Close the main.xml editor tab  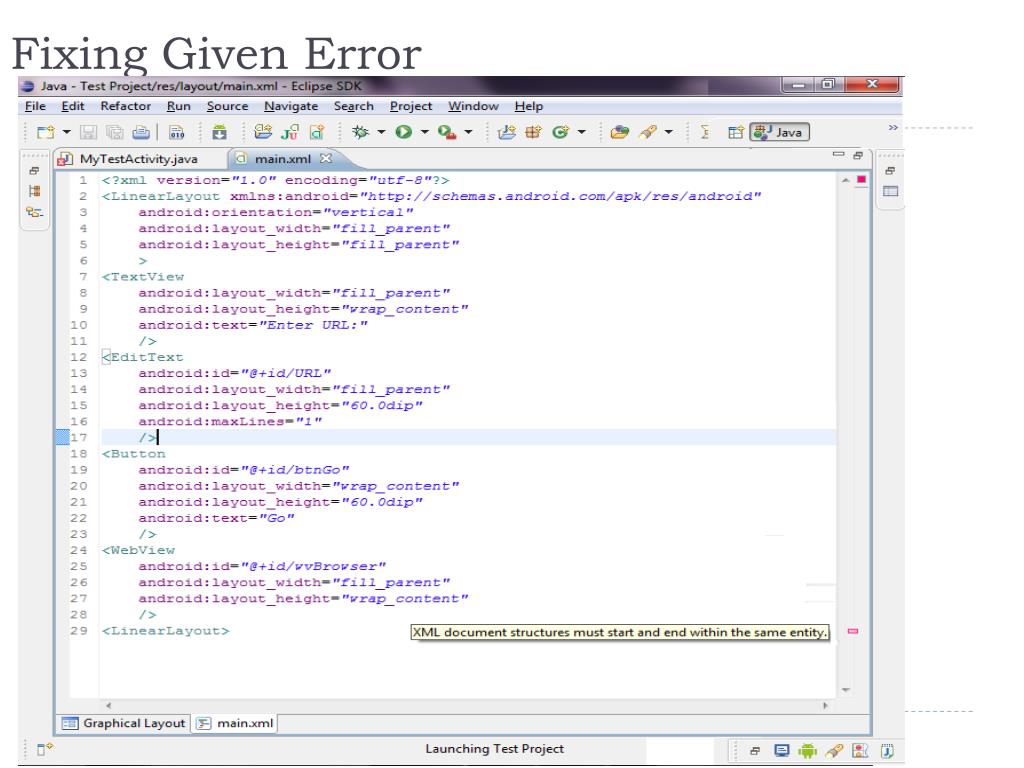click(326, 158)
